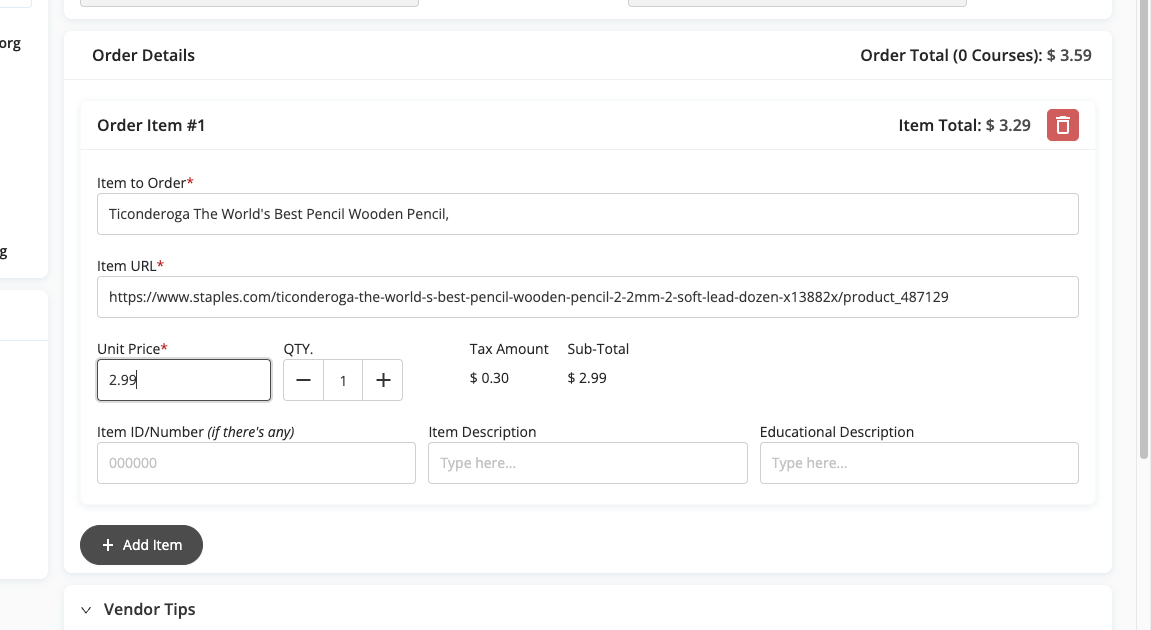The image size is (1151, 630).
Task: Delete Order Item #1 with trash icon
Action: [1062, 125]
